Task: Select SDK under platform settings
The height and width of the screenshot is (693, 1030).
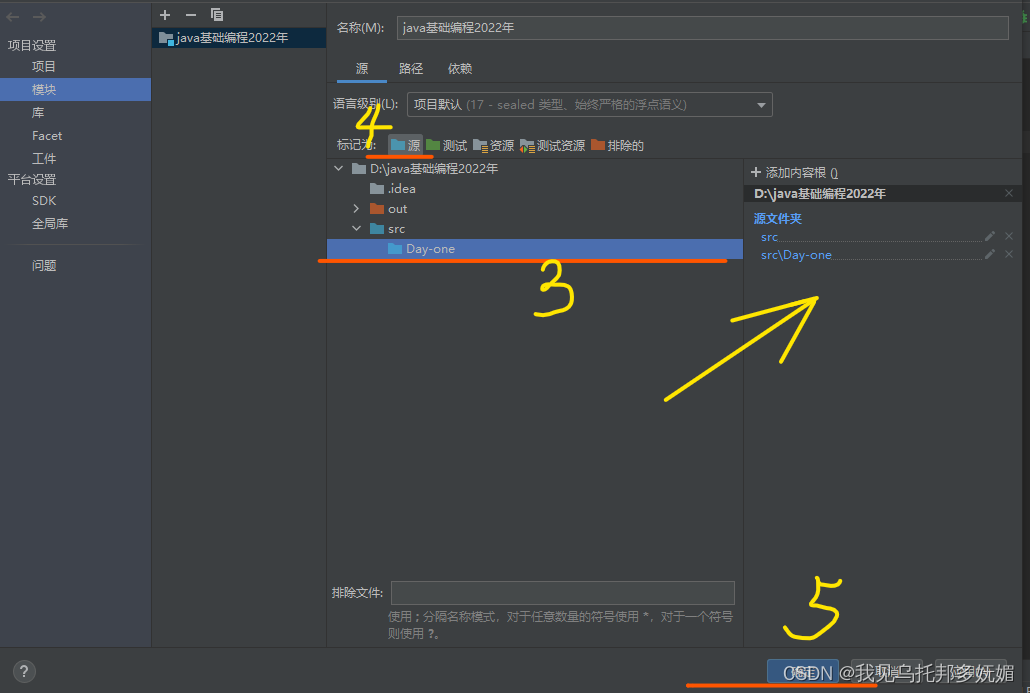Action: tap(44, 200)
